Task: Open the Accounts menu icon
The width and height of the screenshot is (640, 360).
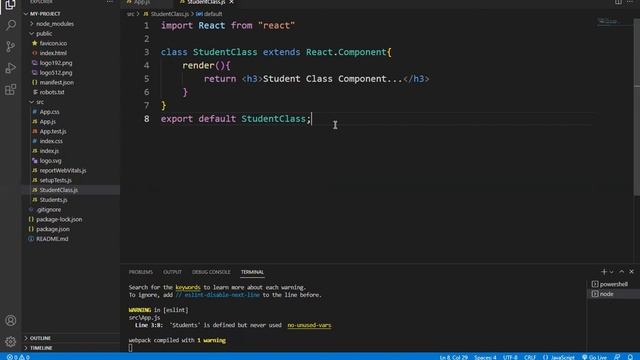Action: tap(11, 320)
